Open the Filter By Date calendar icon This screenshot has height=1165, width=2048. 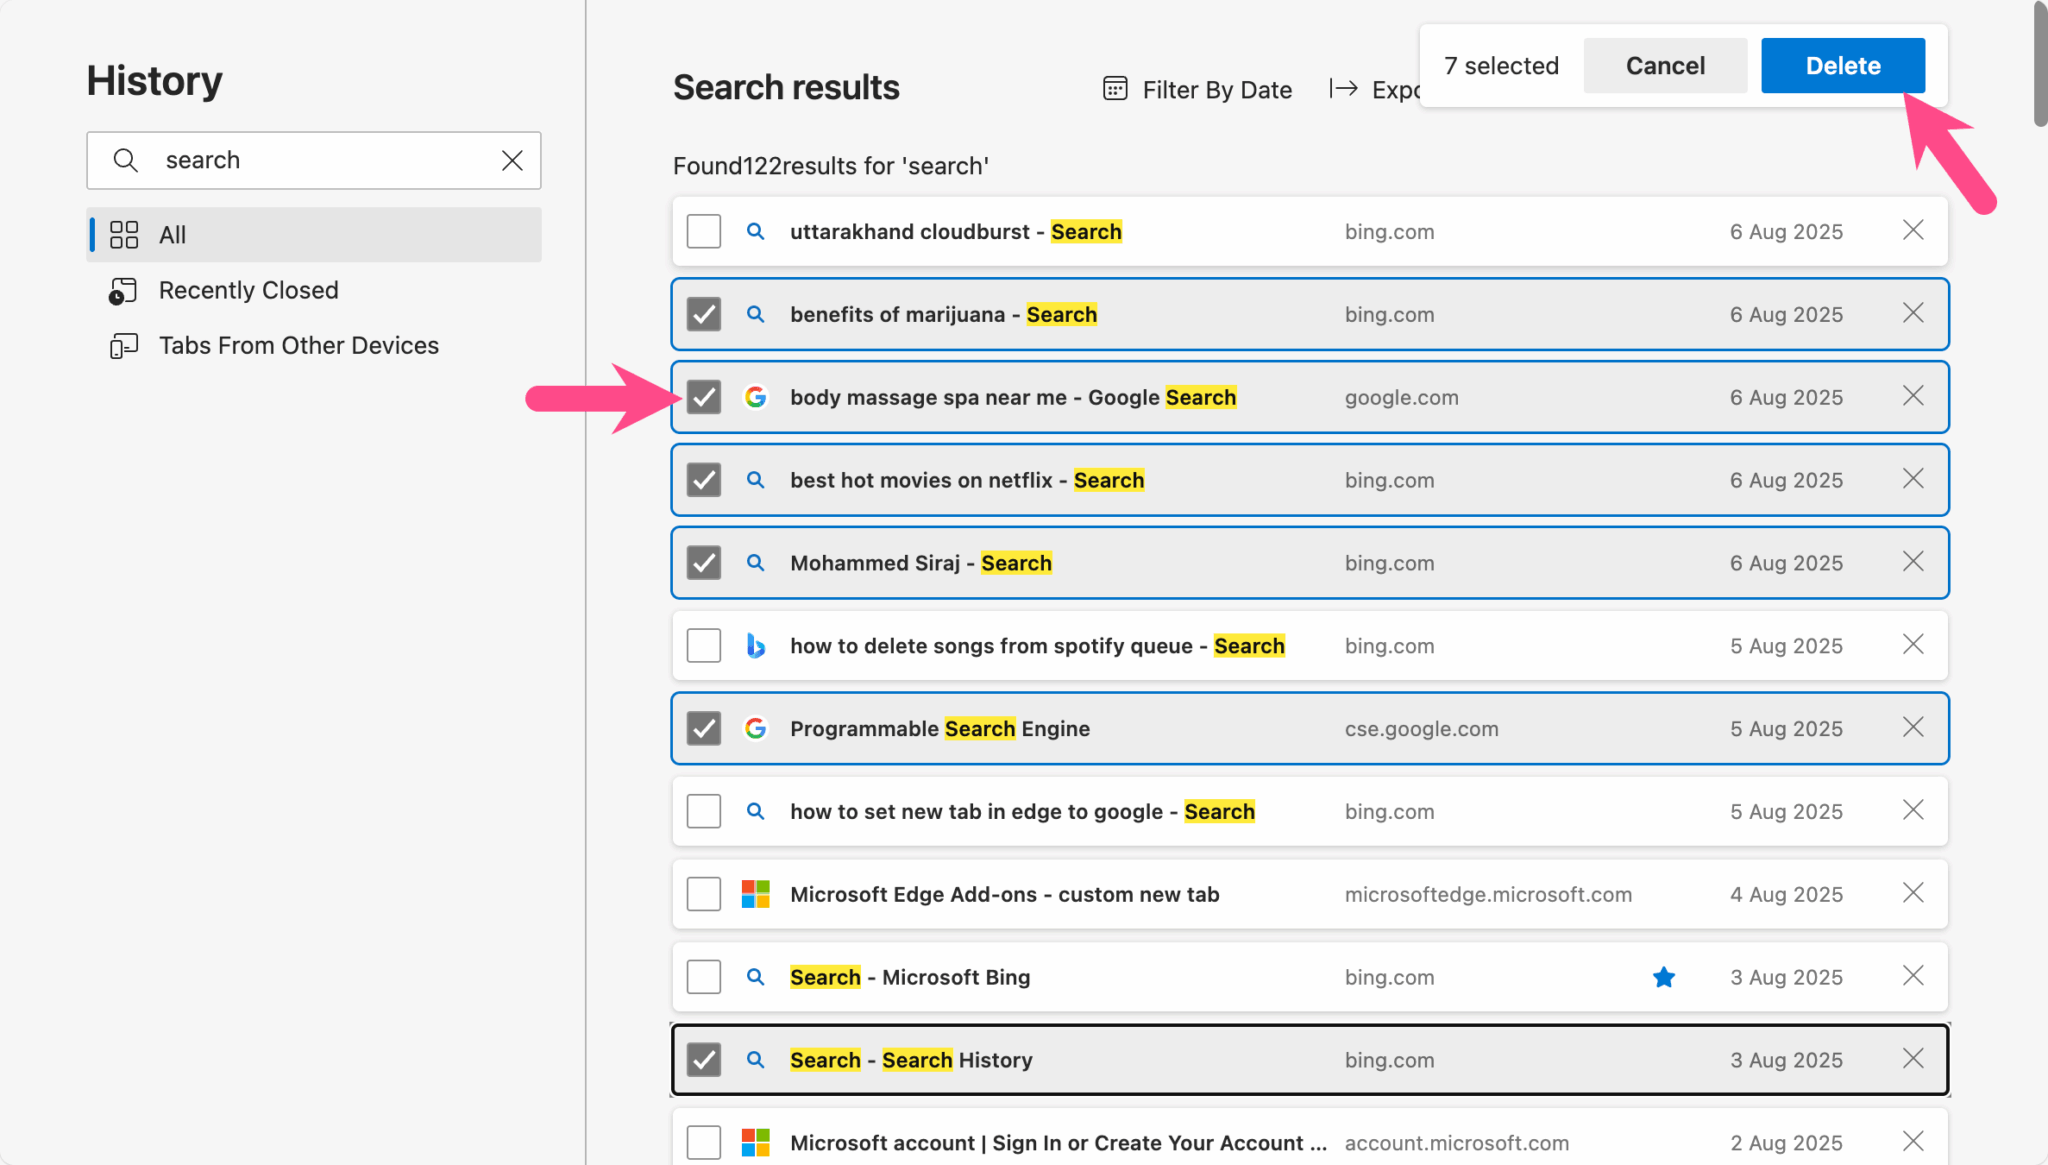click(1113, 88)
